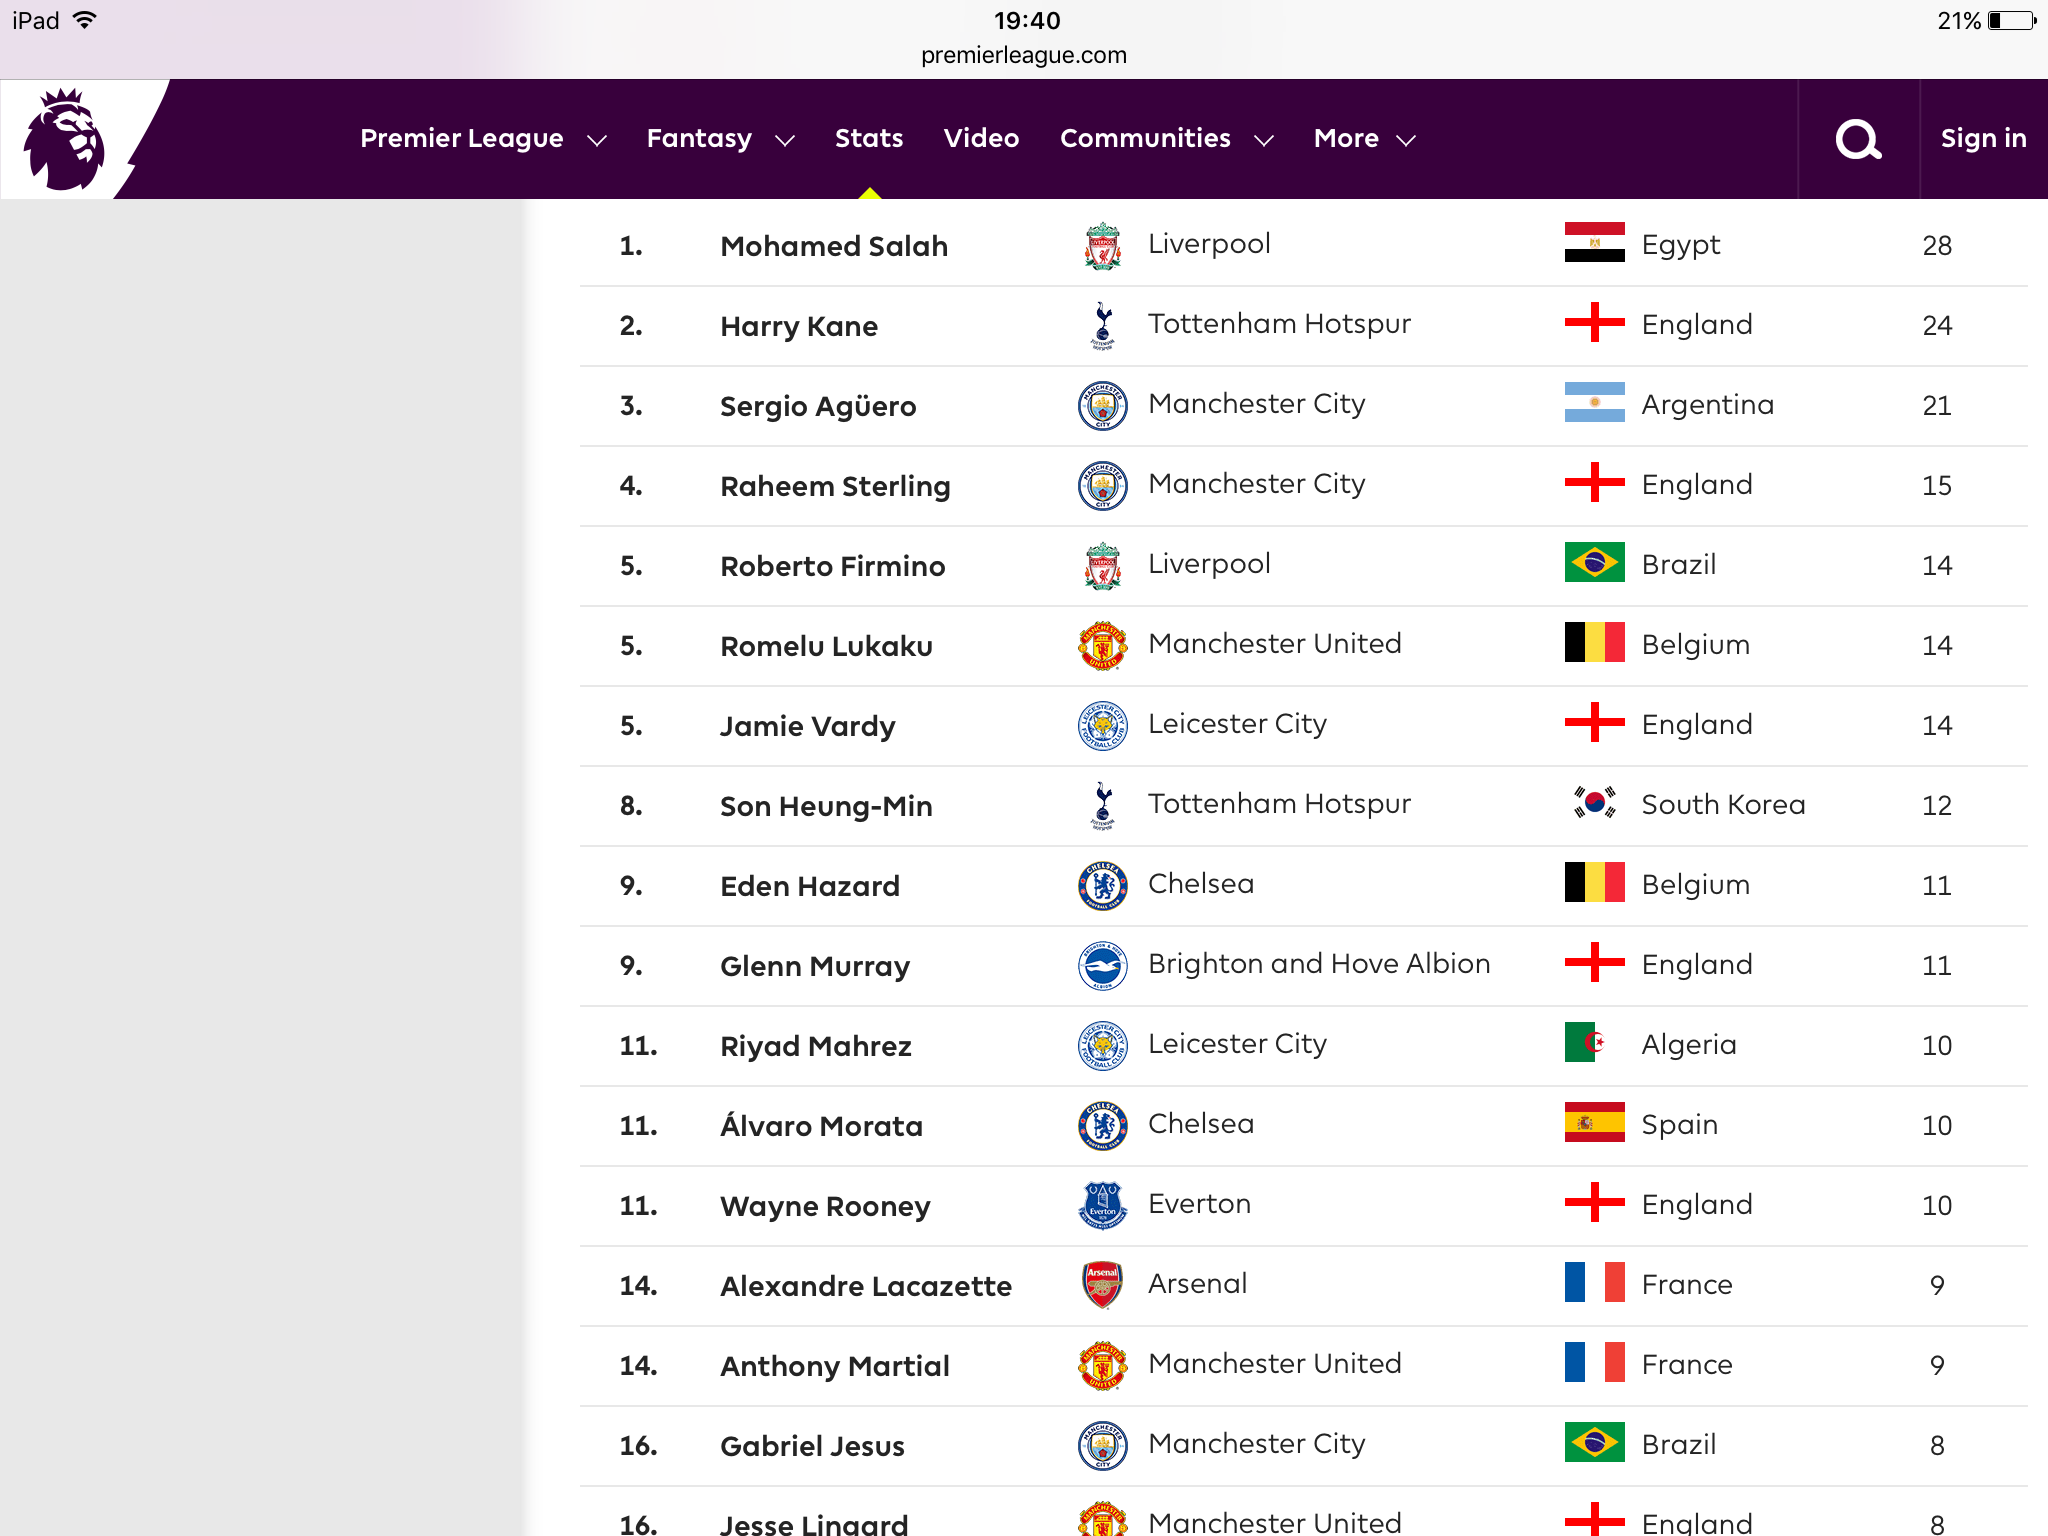2048x1536 pixels.
Task: Open the More dropdown menu
Action: pos(1364,139)
